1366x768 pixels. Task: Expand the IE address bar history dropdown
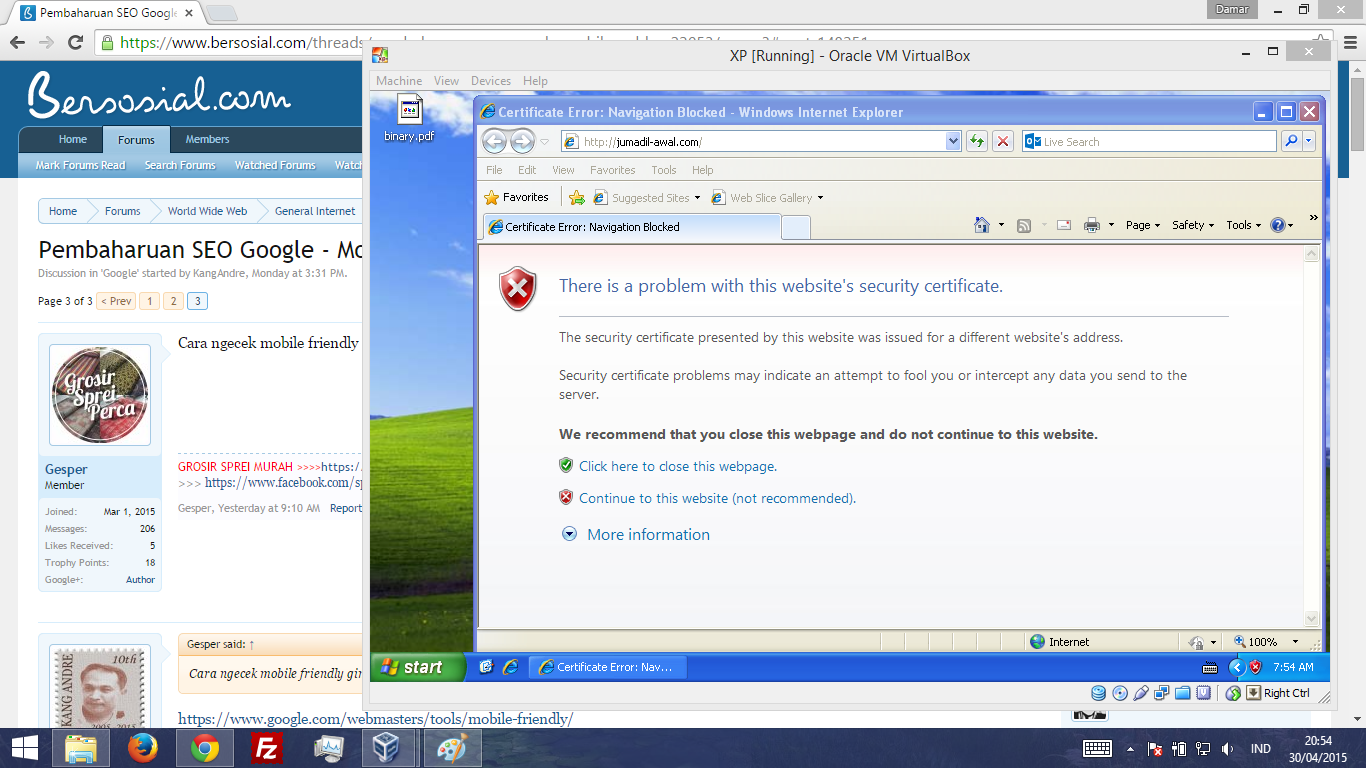953,141
